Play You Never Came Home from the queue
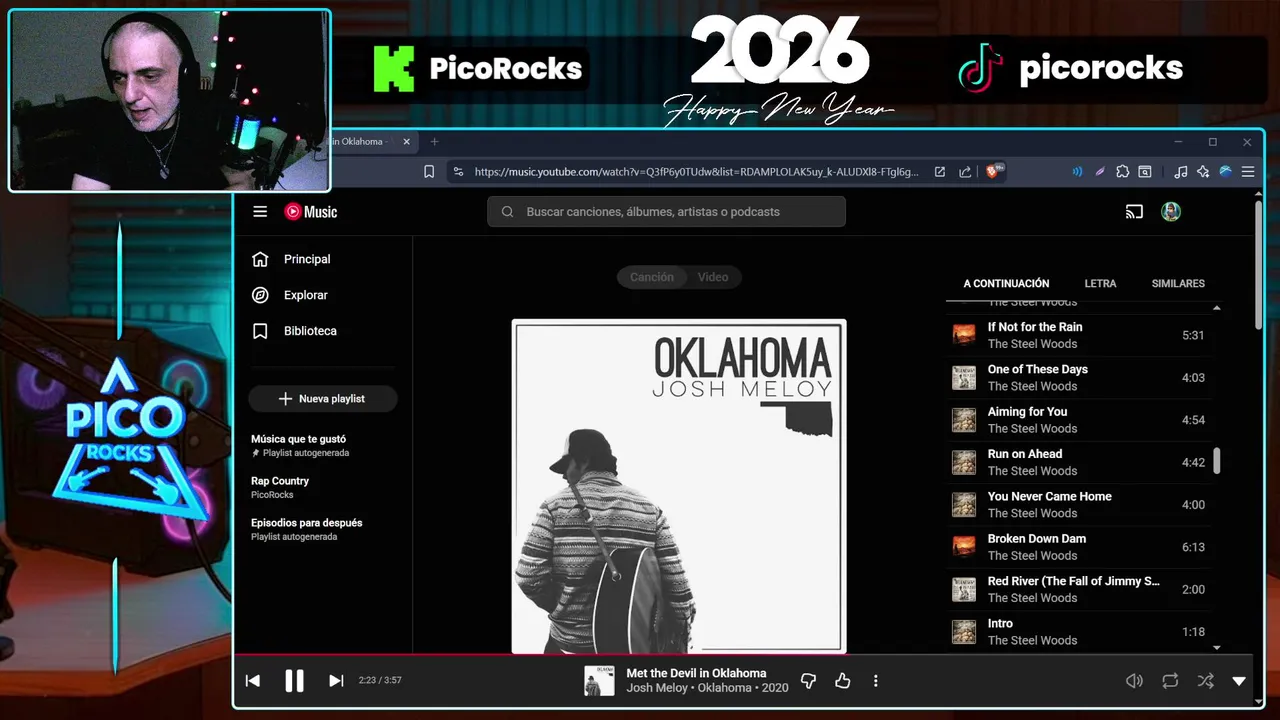Screen dimensions: 1280x720 click(1080, 505)
